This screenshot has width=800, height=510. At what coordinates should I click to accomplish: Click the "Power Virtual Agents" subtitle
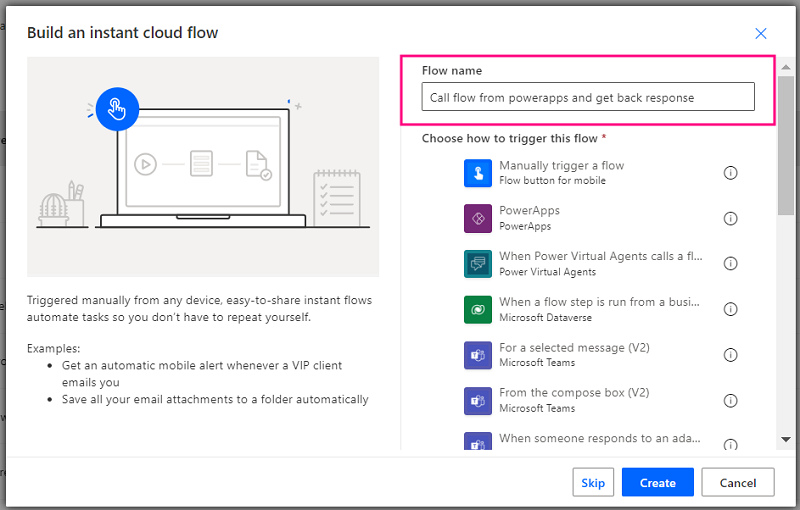point(547,272)
